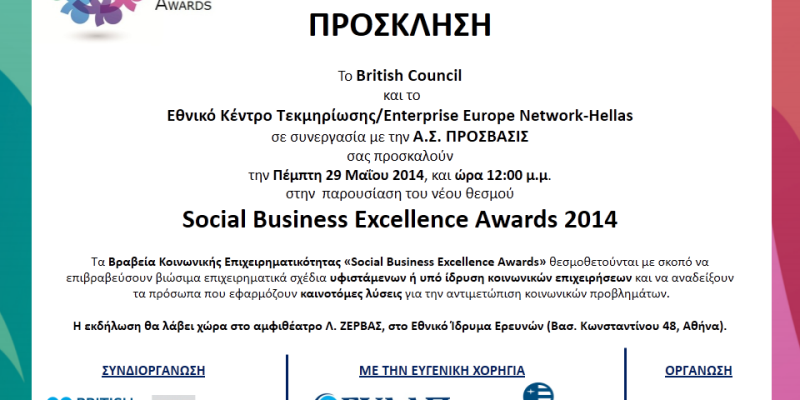This screenshot has width=800, height=400.
Task: Click the ΣΥΝΔΙΟΡΓΑΝΩΣΗ underlined heading
Action: [x=153, y=370]
